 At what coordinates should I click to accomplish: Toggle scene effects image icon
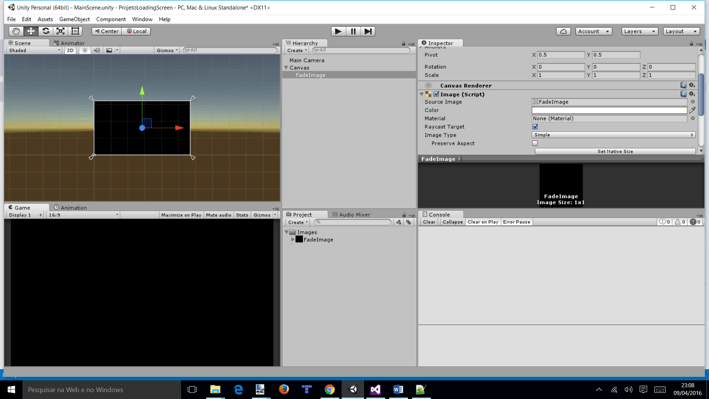(109, 50)
